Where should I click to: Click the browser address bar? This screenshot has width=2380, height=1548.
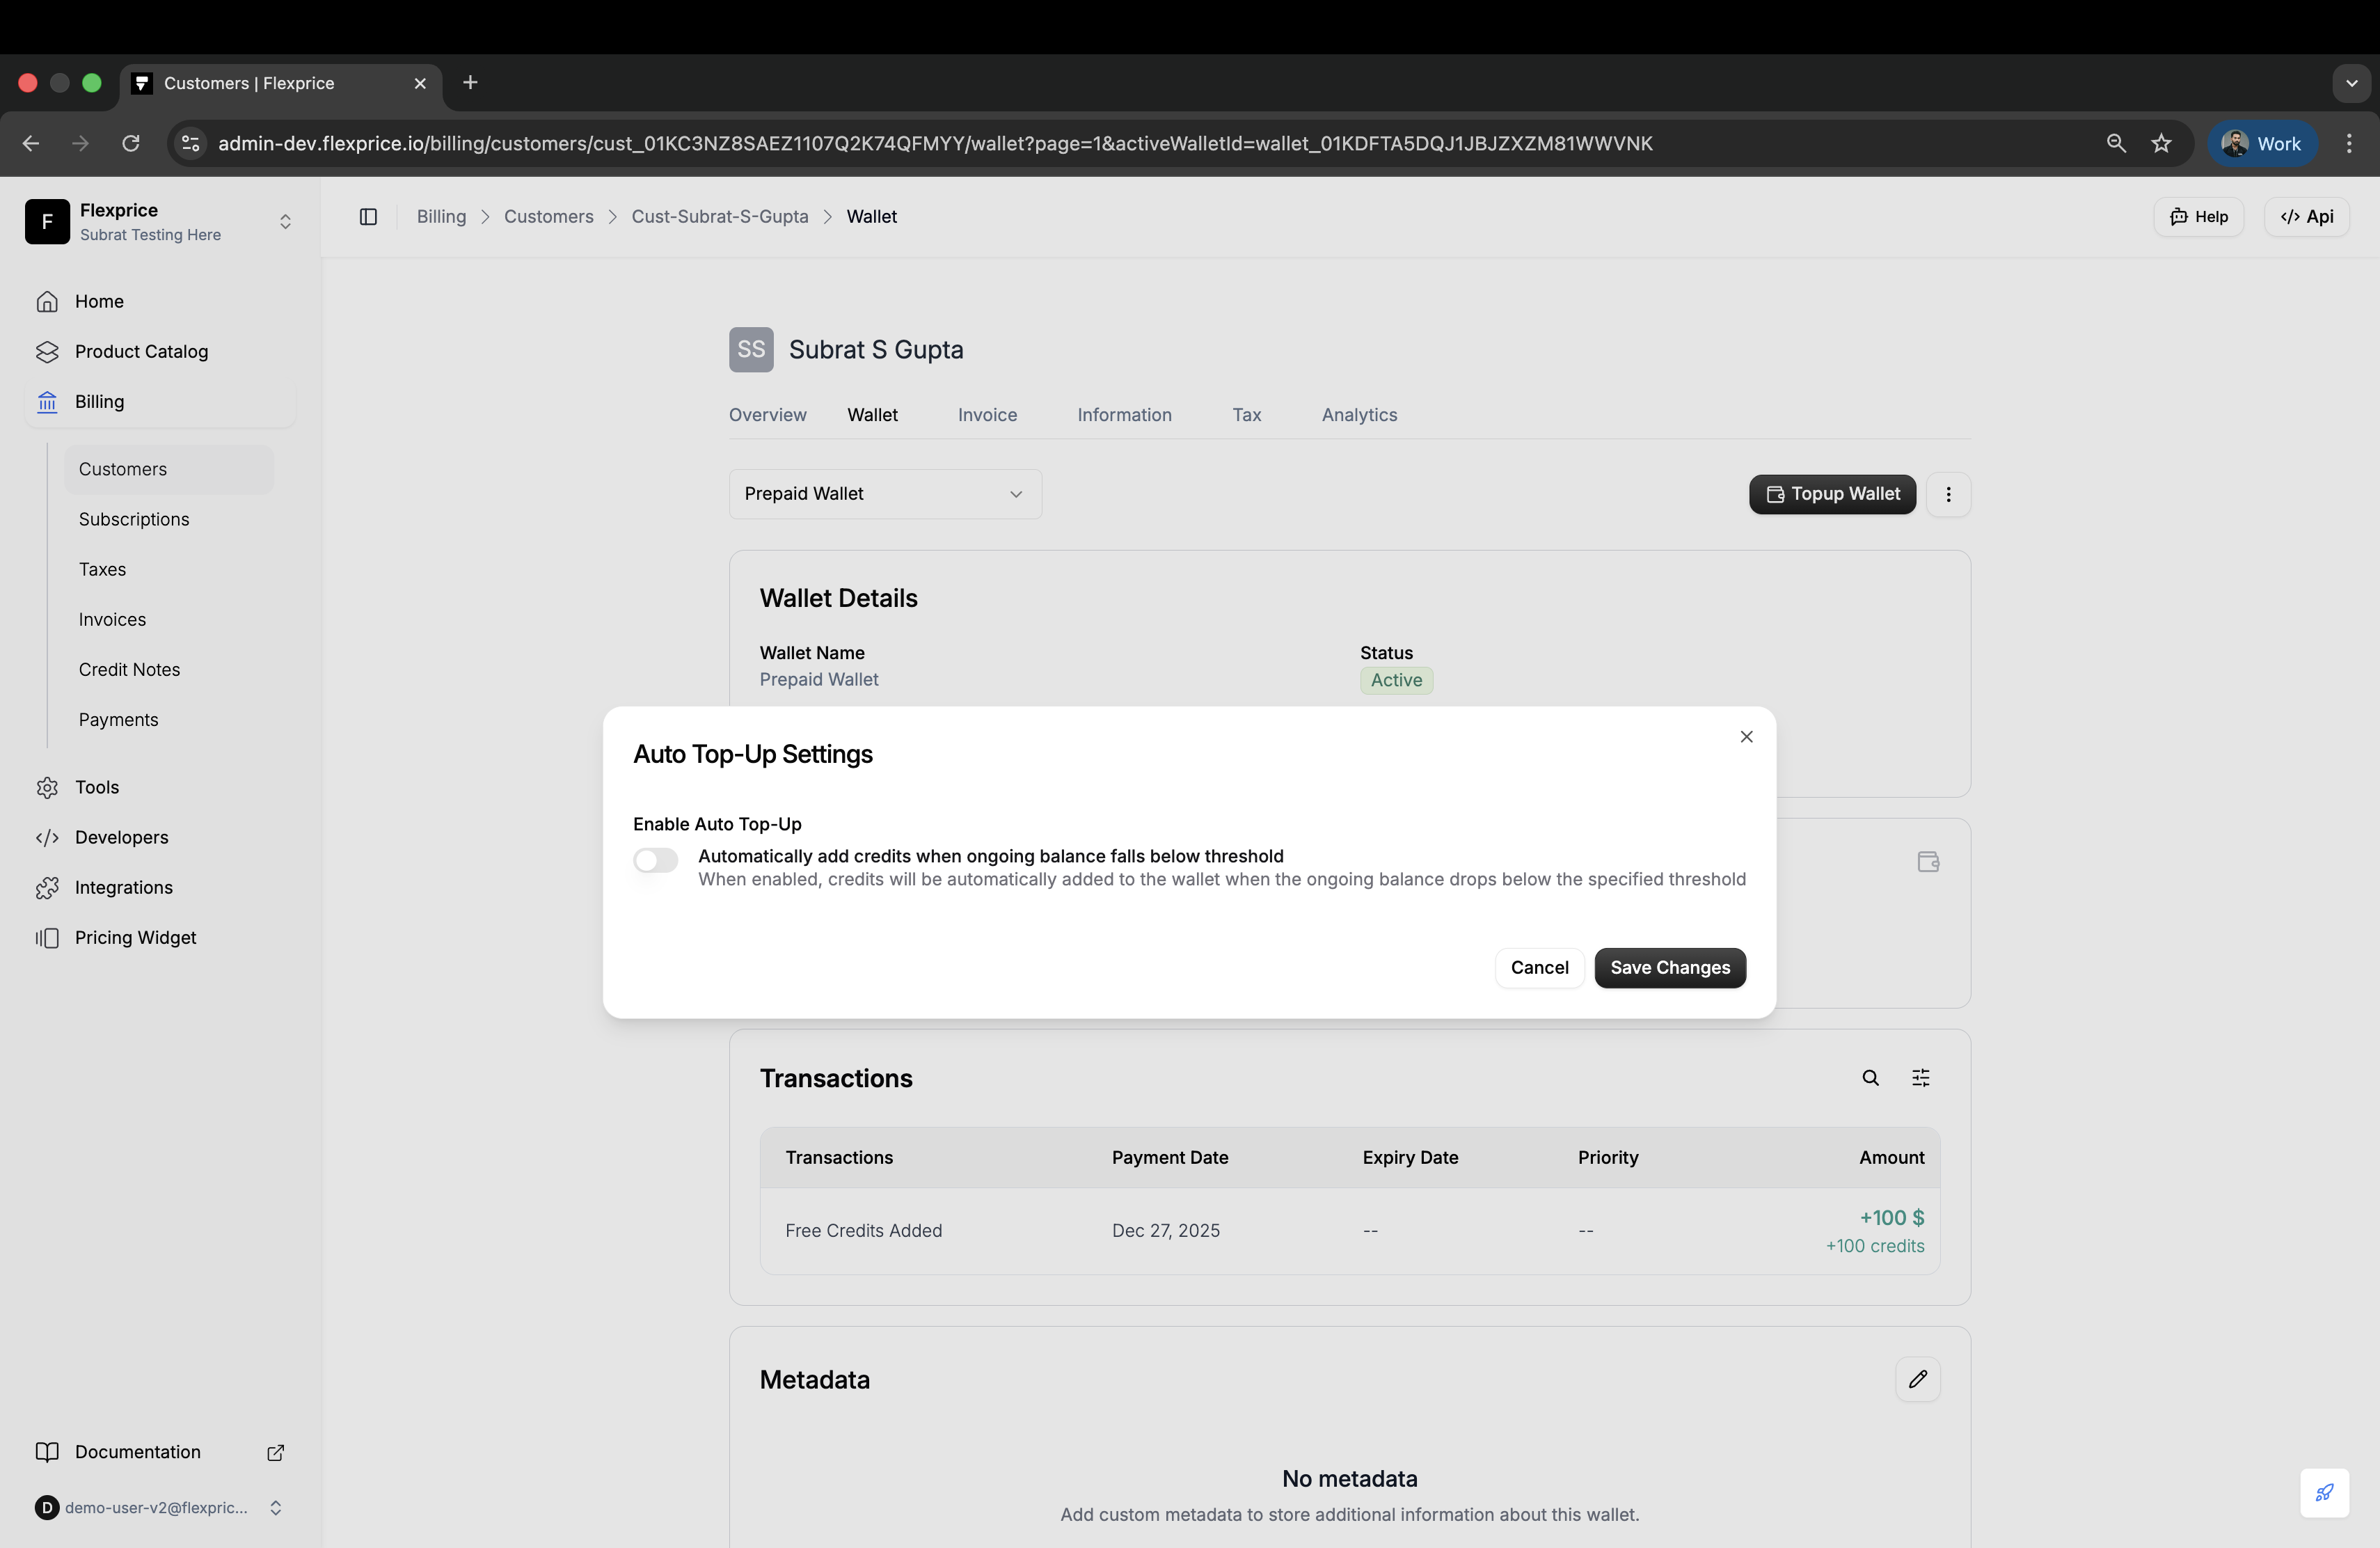[900, 143]
